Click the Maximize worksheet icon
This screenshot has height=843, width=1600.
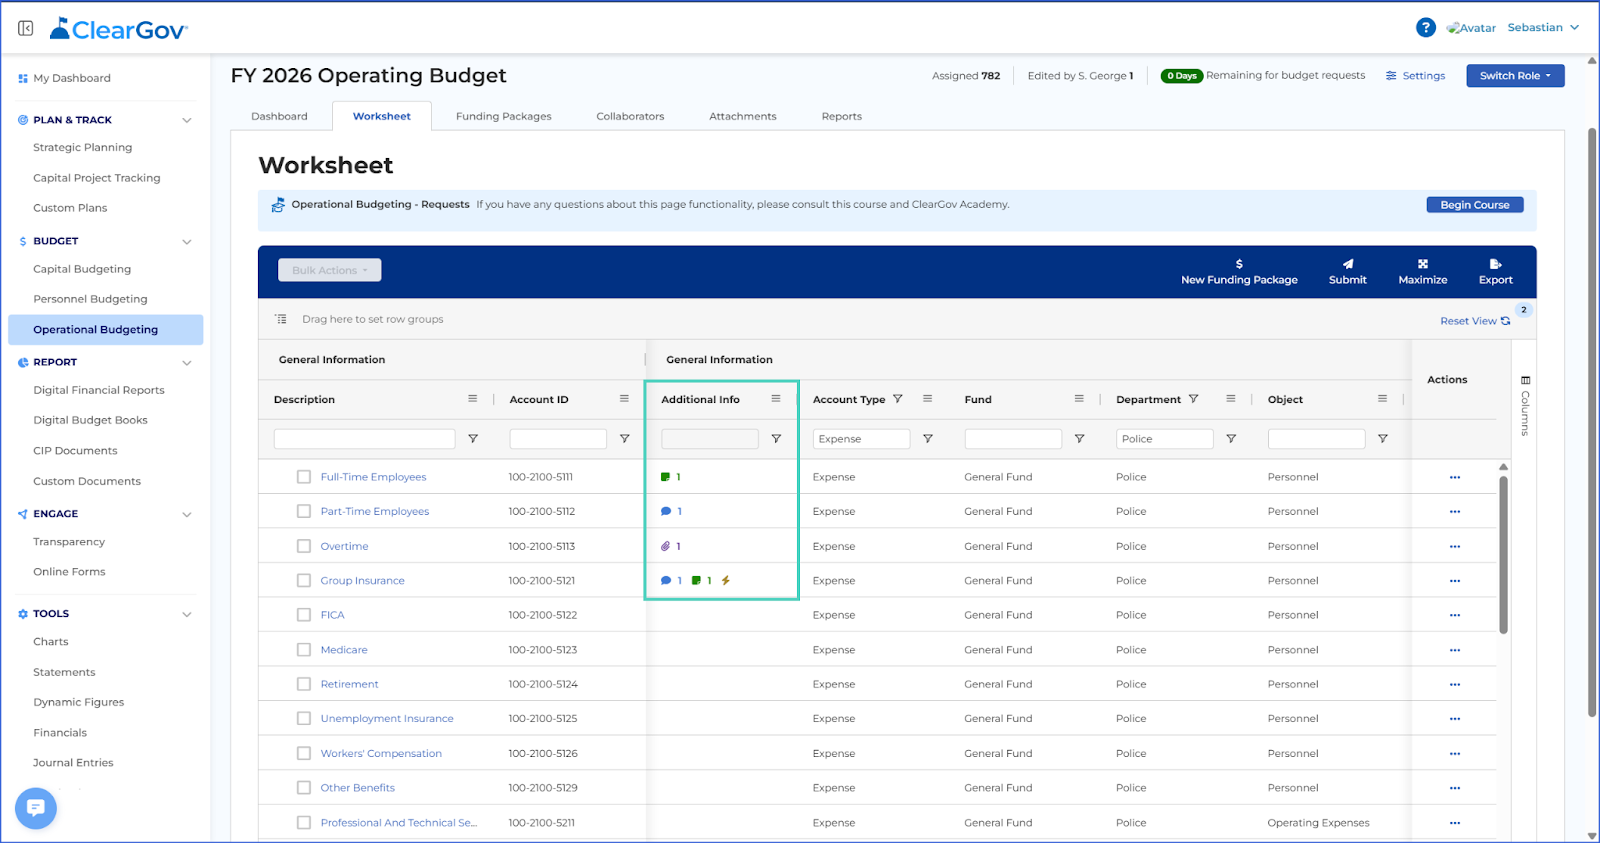click(1422, 264)
